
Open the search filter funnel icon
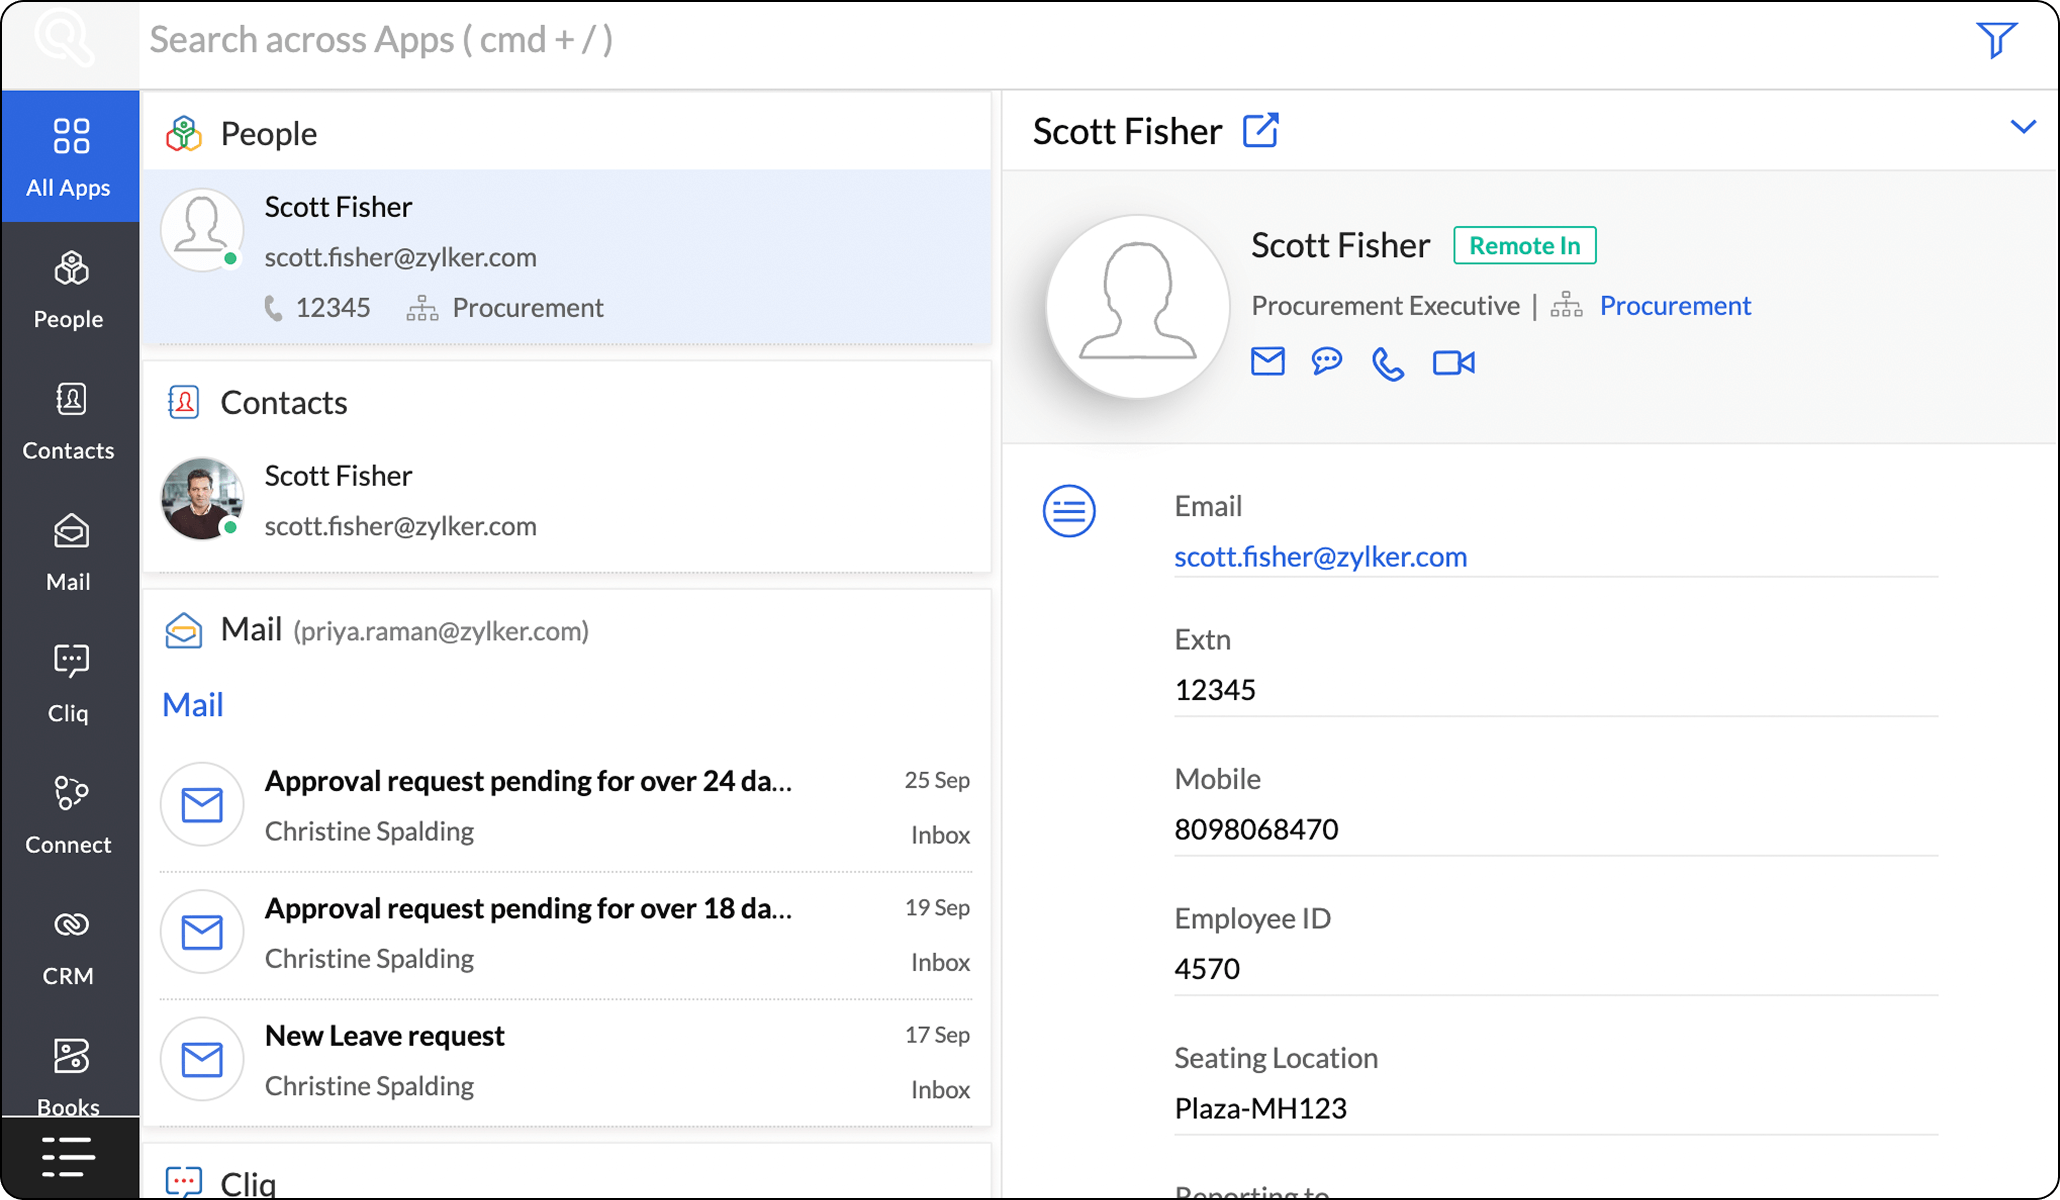1995,40
